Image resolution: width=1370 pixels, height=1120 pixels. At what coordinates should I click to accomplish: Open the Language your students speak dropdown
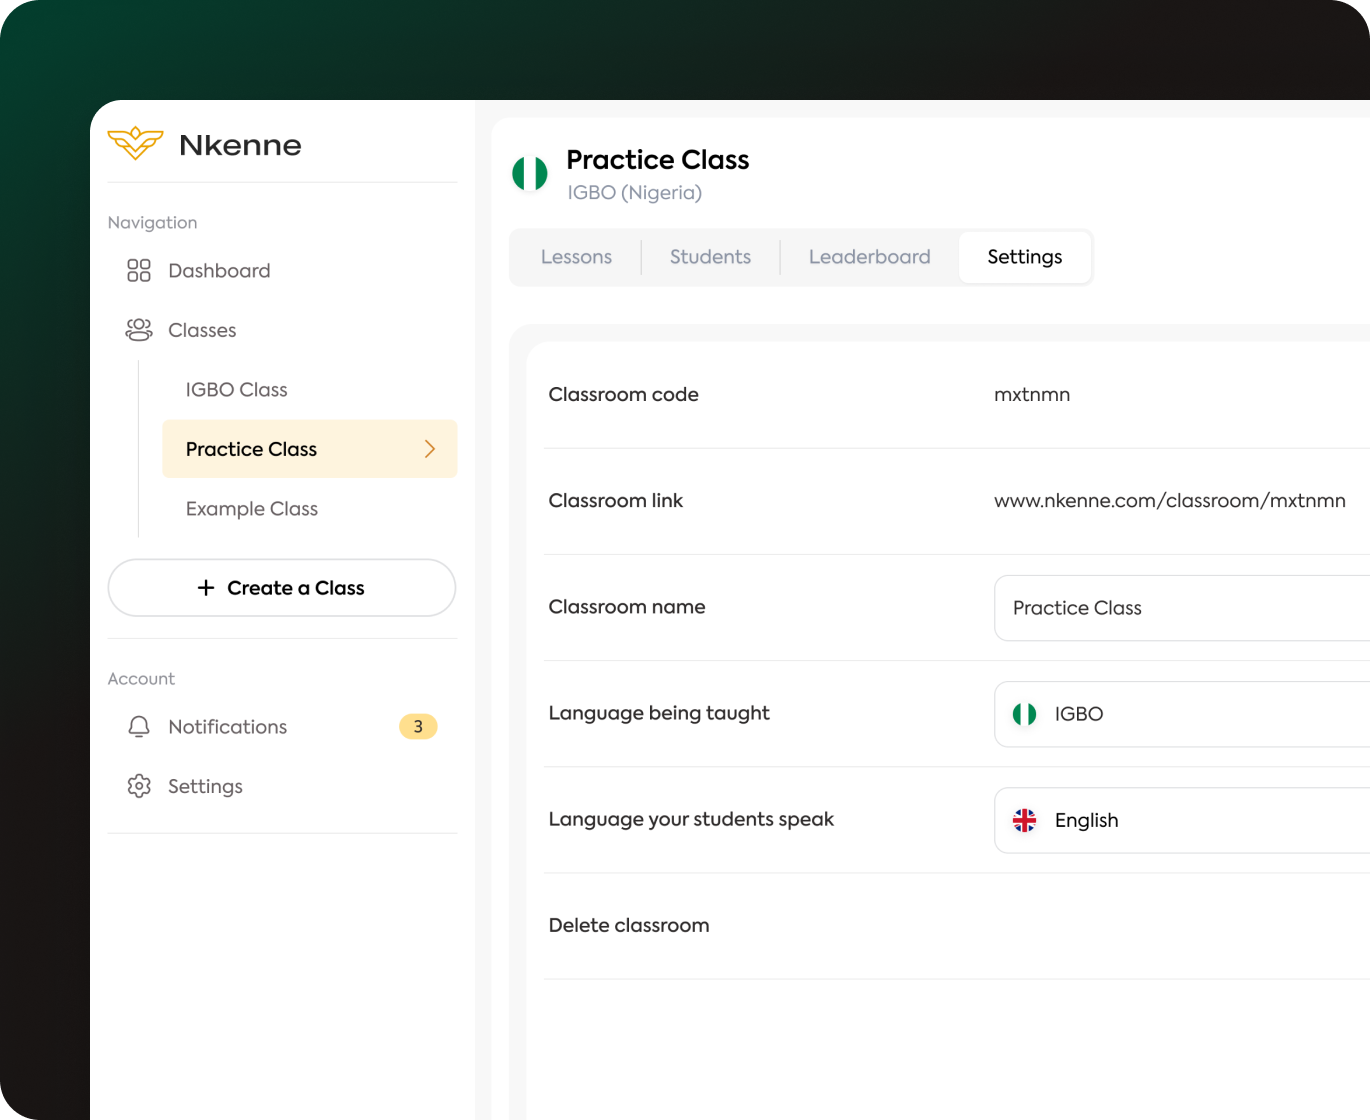tap(1180, 820)
